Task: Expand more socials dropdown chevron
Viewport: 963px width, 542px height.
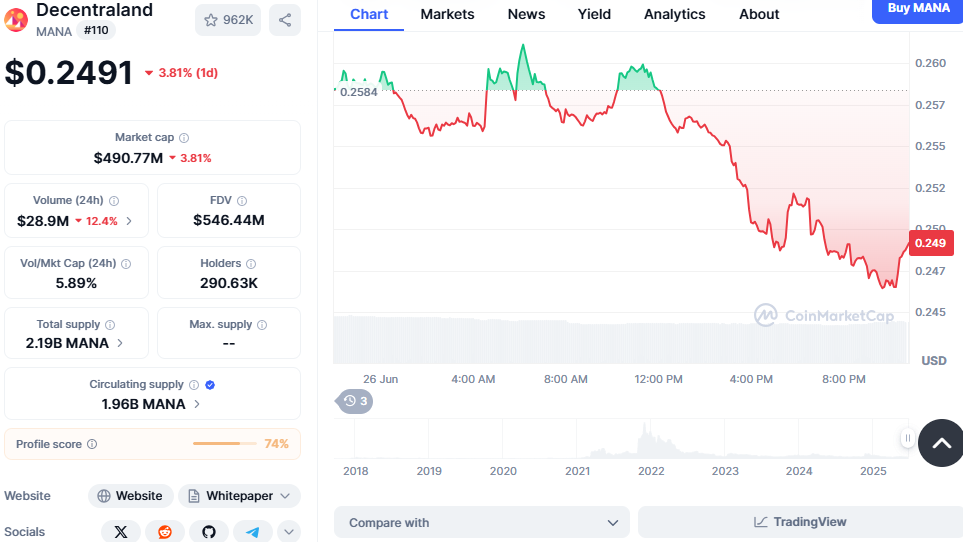Action: [289, 532]
